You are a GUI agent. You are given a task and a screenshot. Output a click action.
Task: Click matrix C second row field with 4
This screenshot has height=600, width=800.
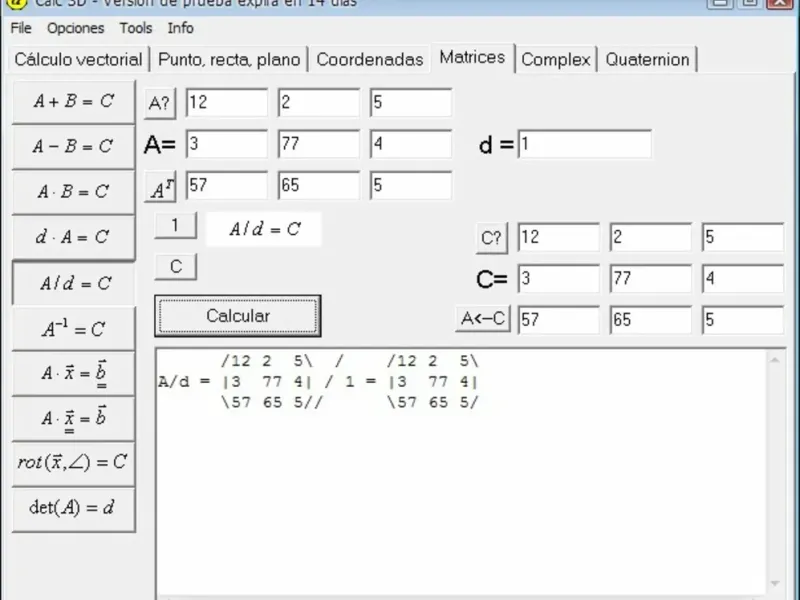tap(743, 279)
